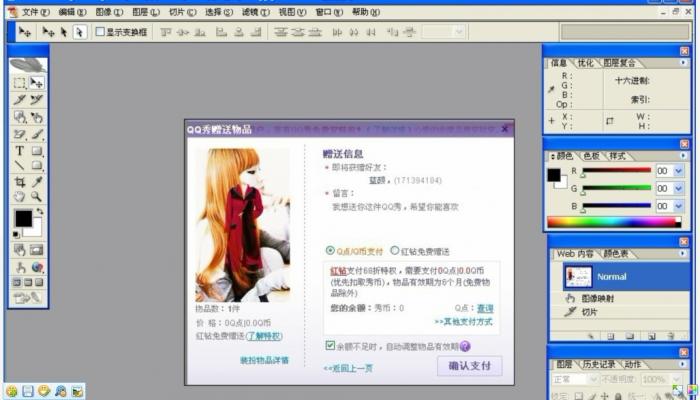Switch to the 优化 tab
The height and width of the screenshot is (400, 700).
pos(585,63)
